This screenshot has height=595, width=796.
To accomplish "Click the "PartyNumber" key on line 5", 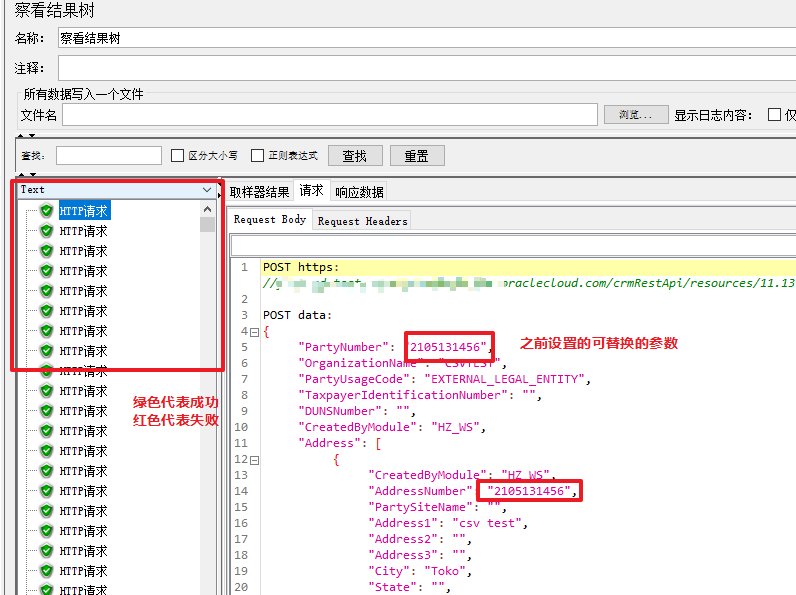I will coord(343,347).
